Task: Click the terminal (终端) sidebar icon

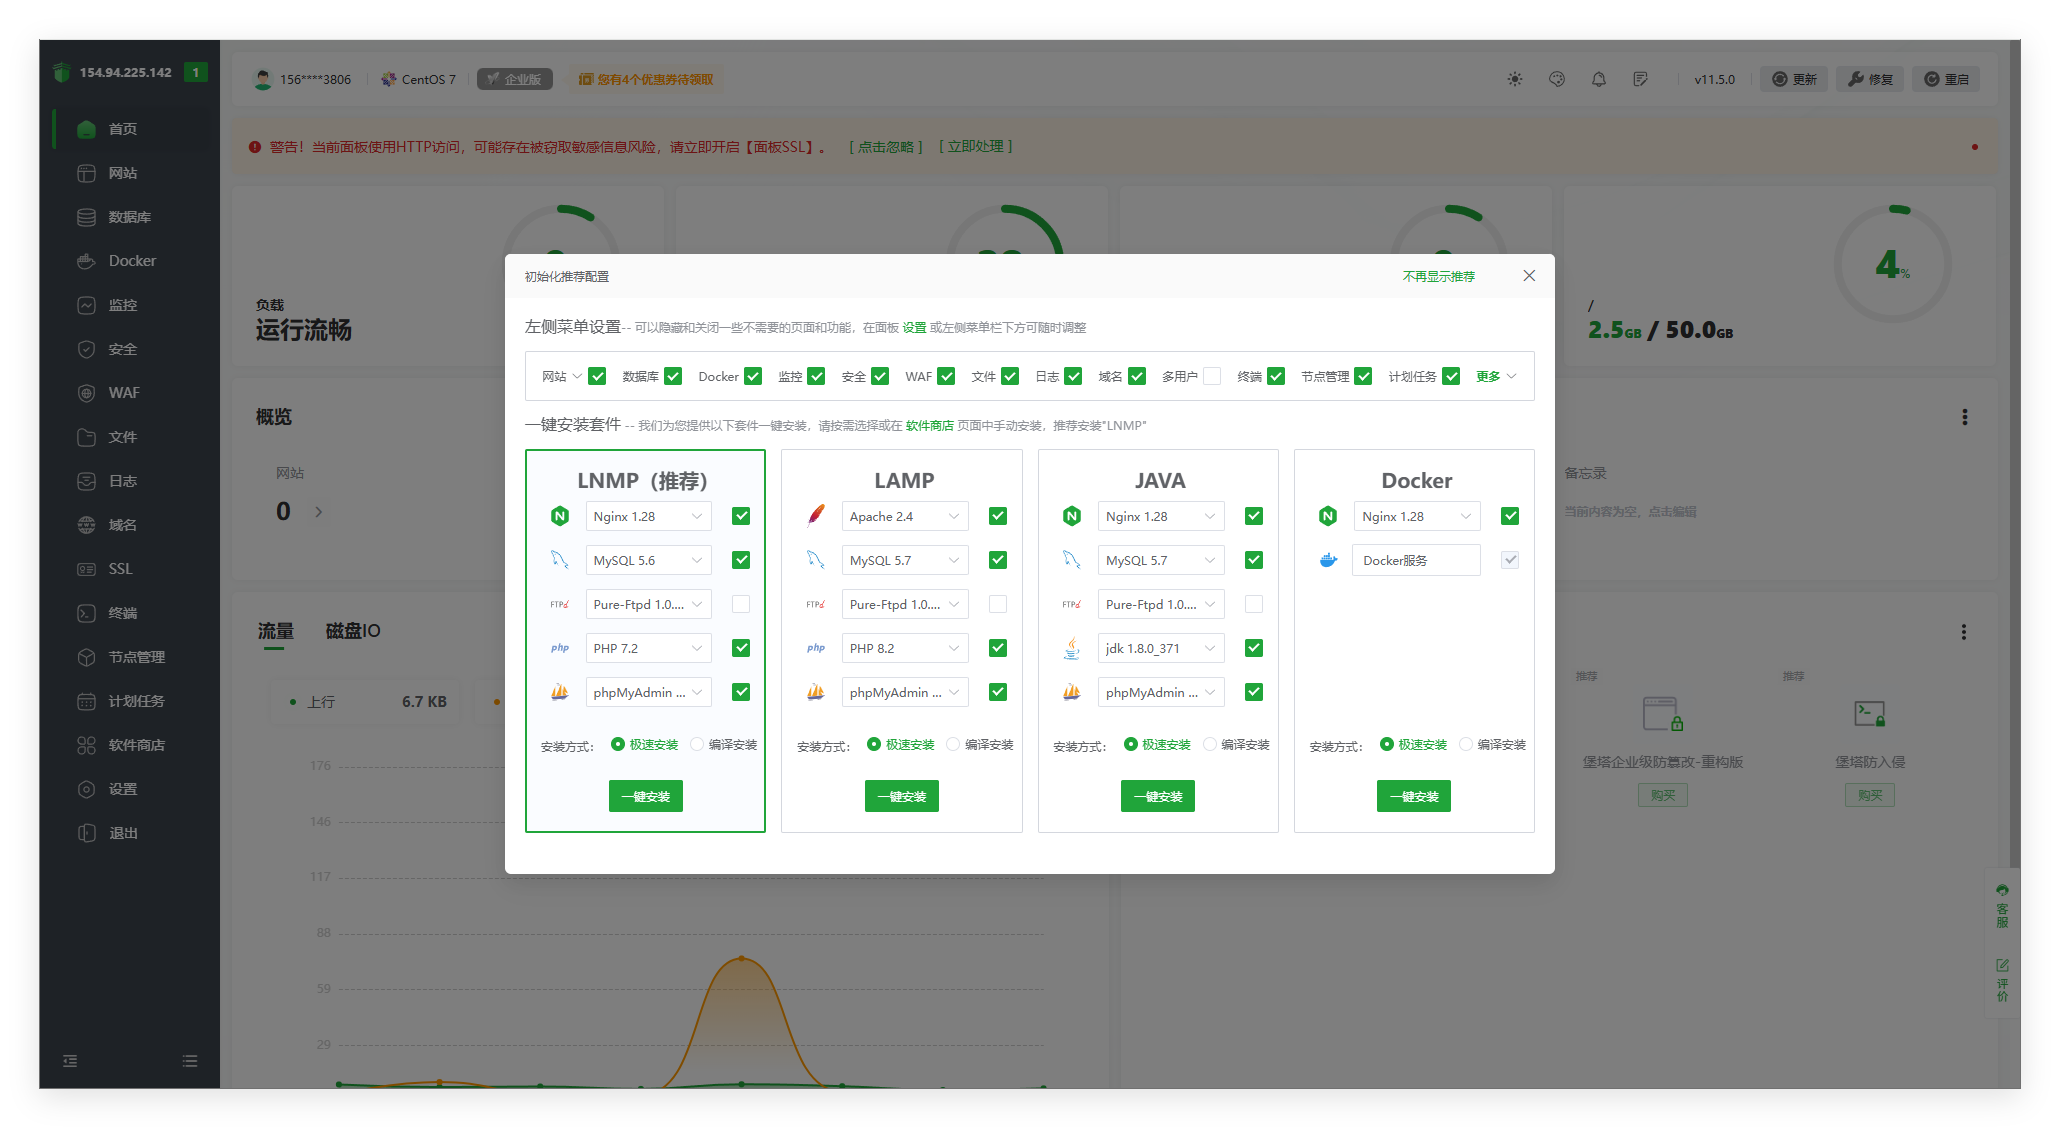Action: point(87,613)
